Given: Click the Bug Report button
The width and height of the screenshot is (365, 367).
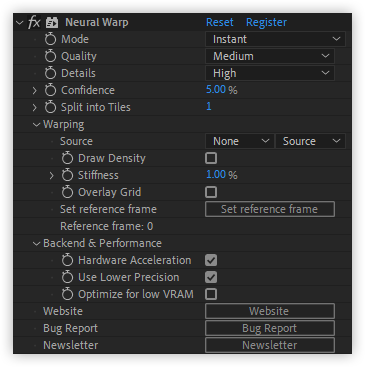Looking at the screenshot, I should [270, 328].
